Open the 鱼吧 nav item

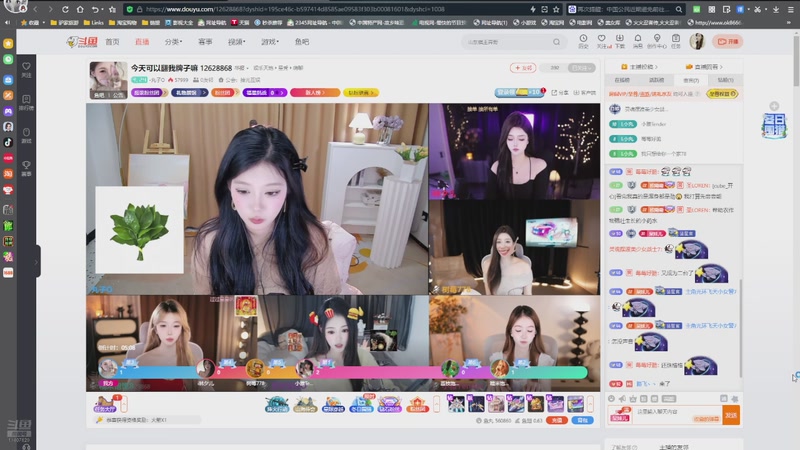[x=302, y=42]
